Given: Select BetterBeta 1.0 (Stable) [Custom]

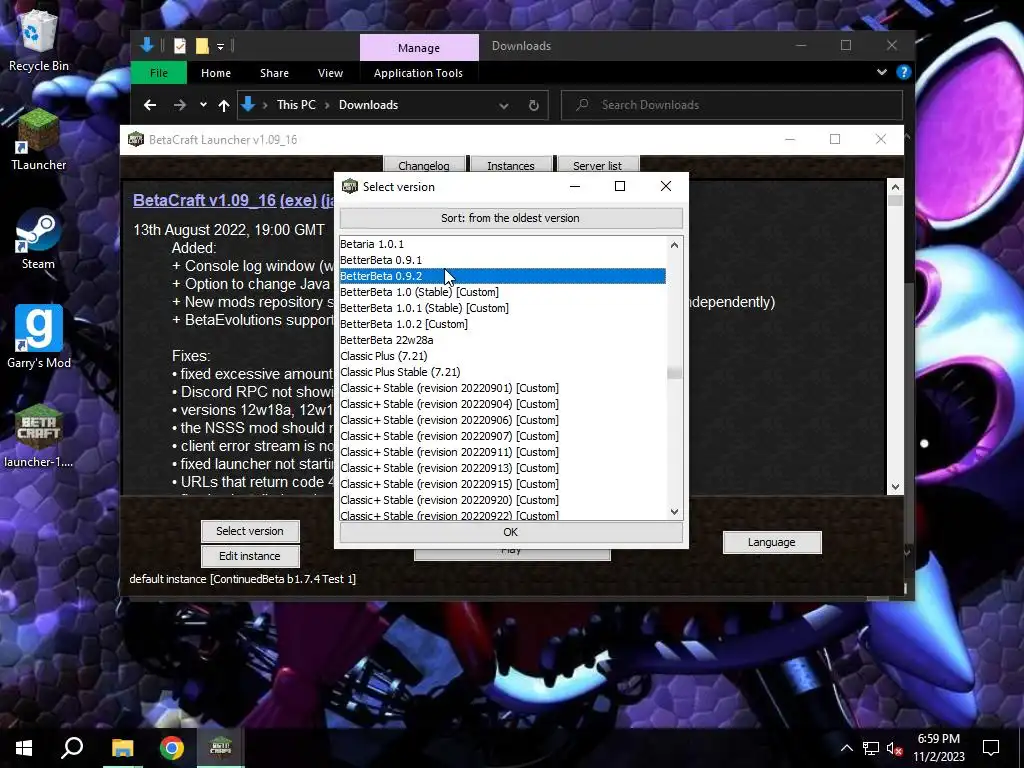Looking at the screenshot, I should pyautogui.click(x=503, y=292).
